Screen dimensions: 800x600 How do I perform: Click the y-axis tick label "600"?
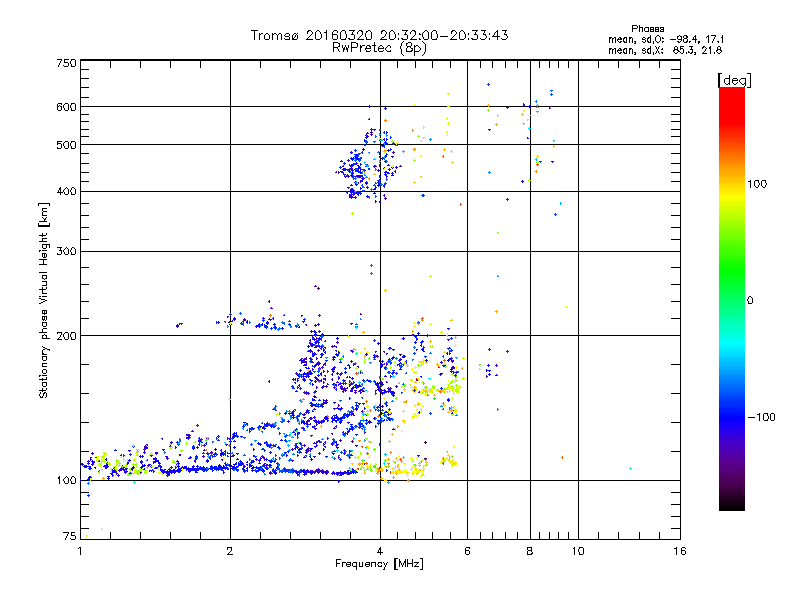(x=66, y=107)
